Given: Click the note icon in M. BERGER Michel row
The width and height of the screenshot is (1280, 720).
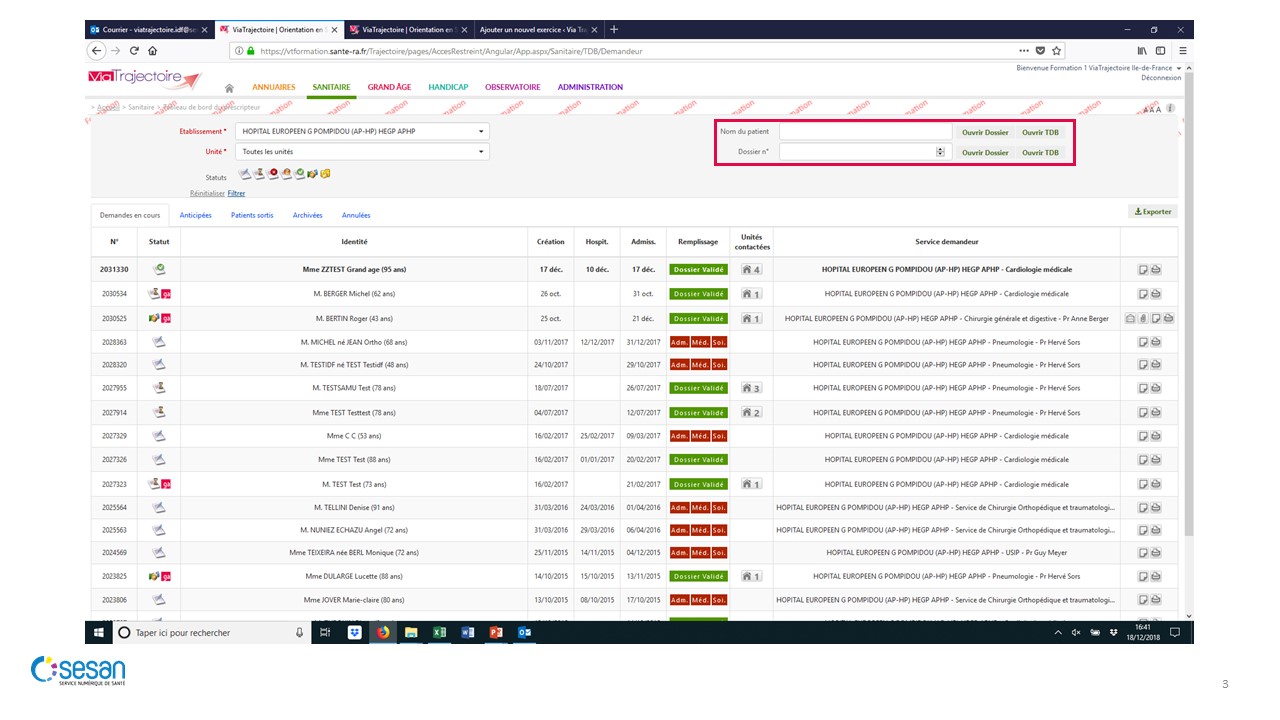Looking at the screenshot, I should click(1143, 294).
